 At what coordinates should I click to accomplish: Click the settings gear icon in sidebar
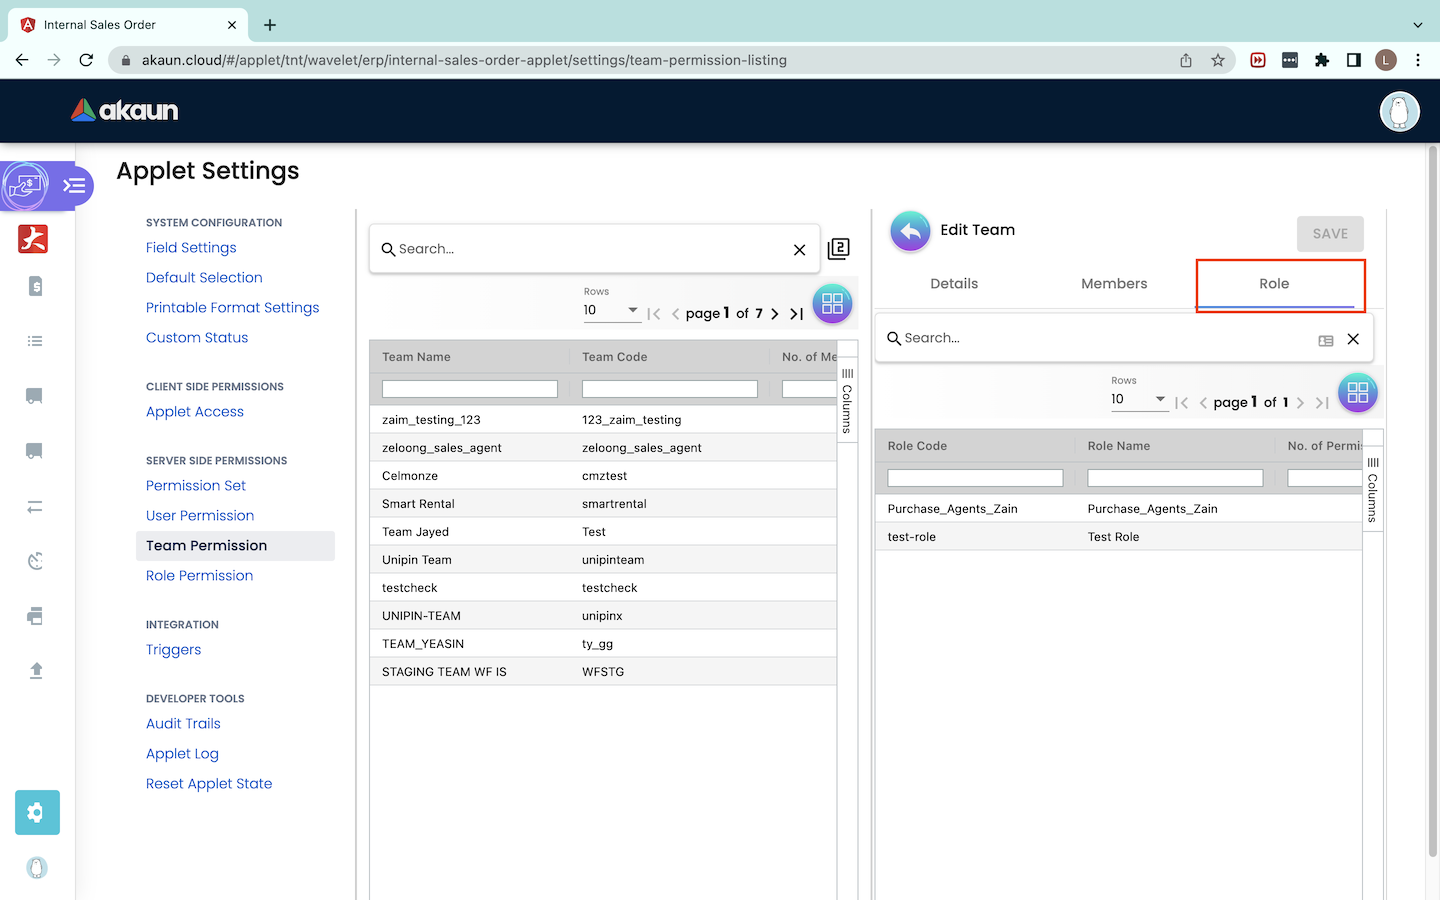point(37,812)
